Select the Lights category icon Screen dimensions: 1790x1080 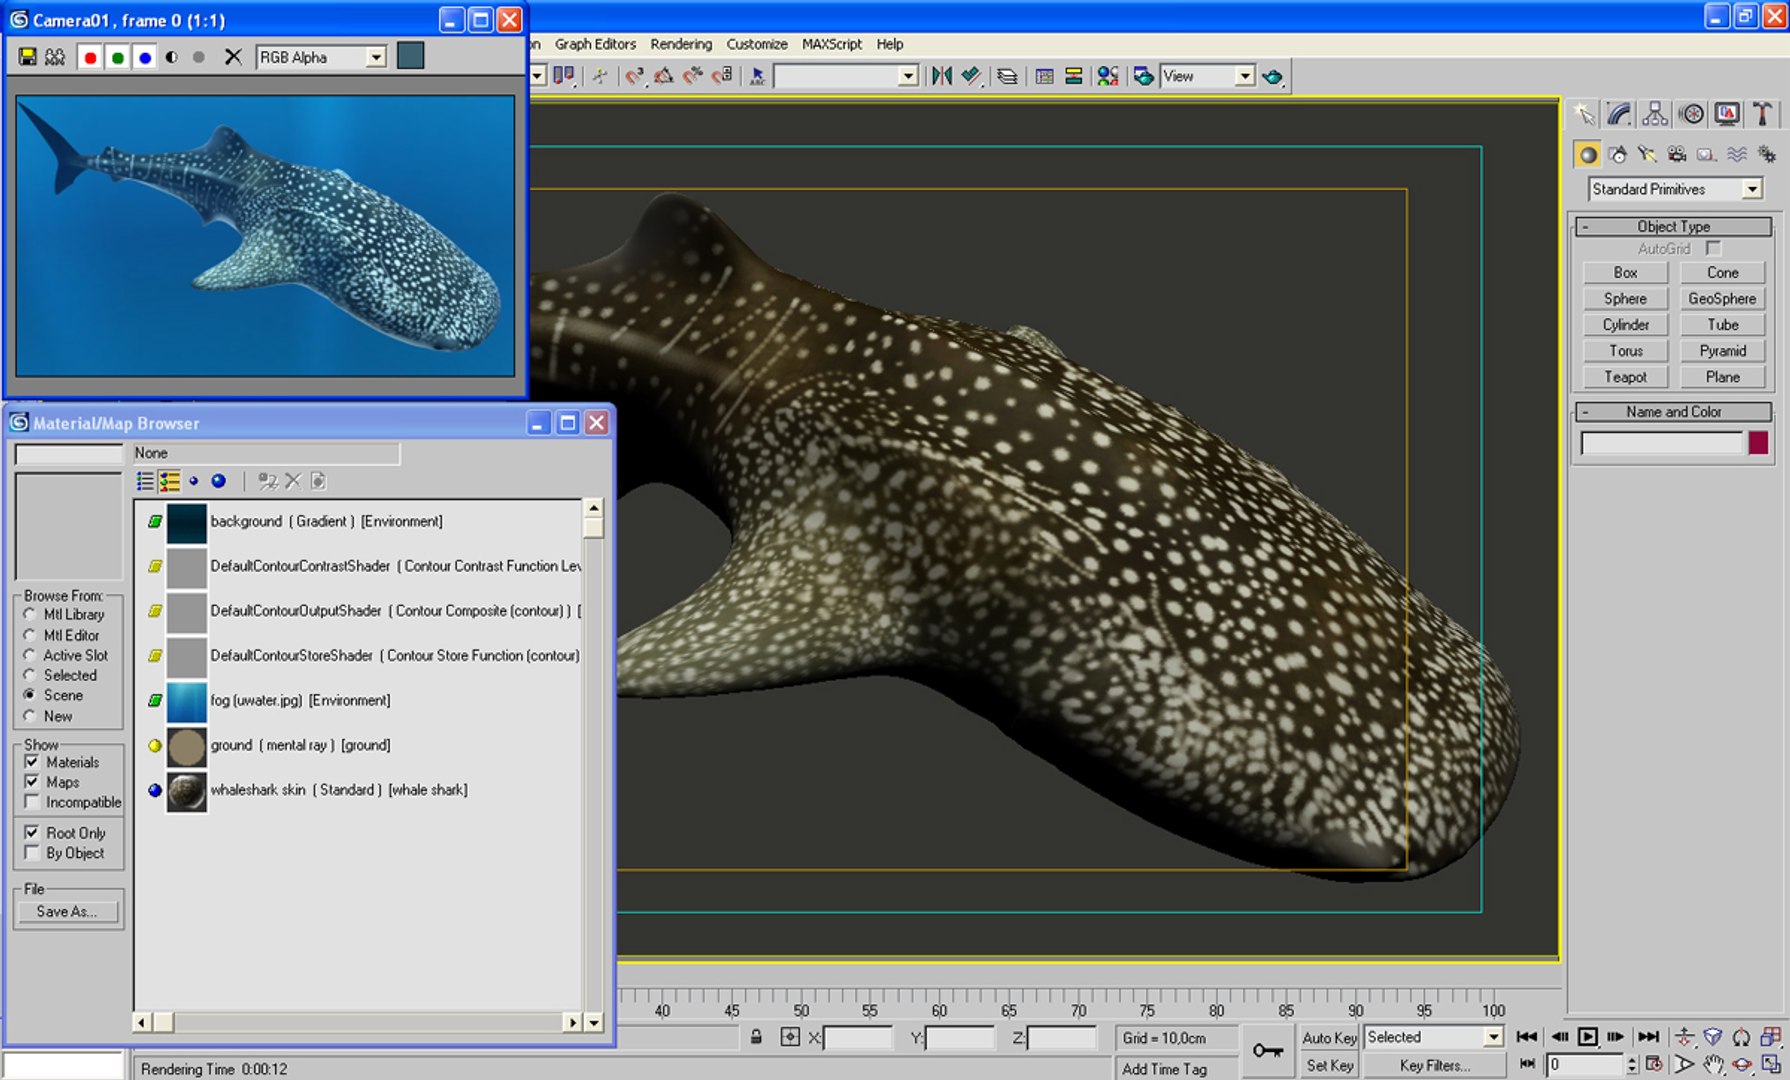1647,154
